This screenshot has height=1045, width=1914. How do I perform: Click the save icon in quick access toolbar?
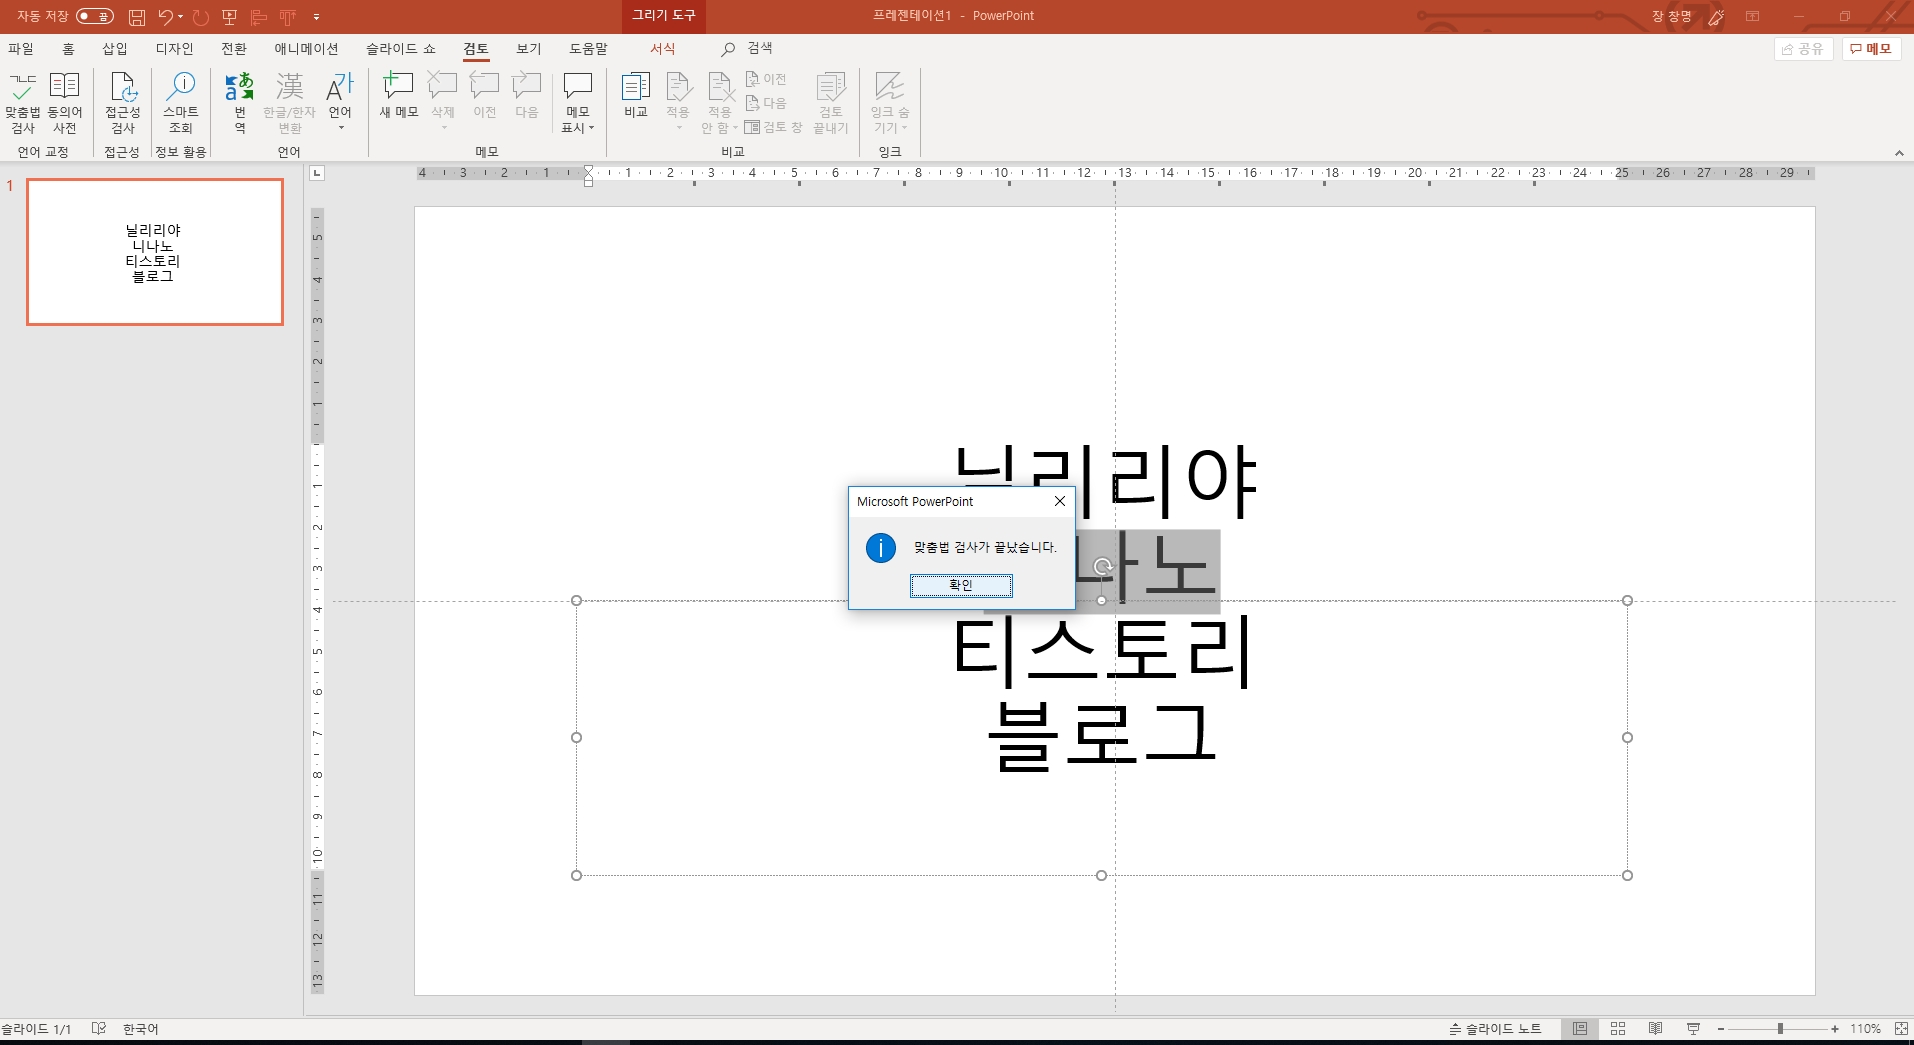click(137, 17)
